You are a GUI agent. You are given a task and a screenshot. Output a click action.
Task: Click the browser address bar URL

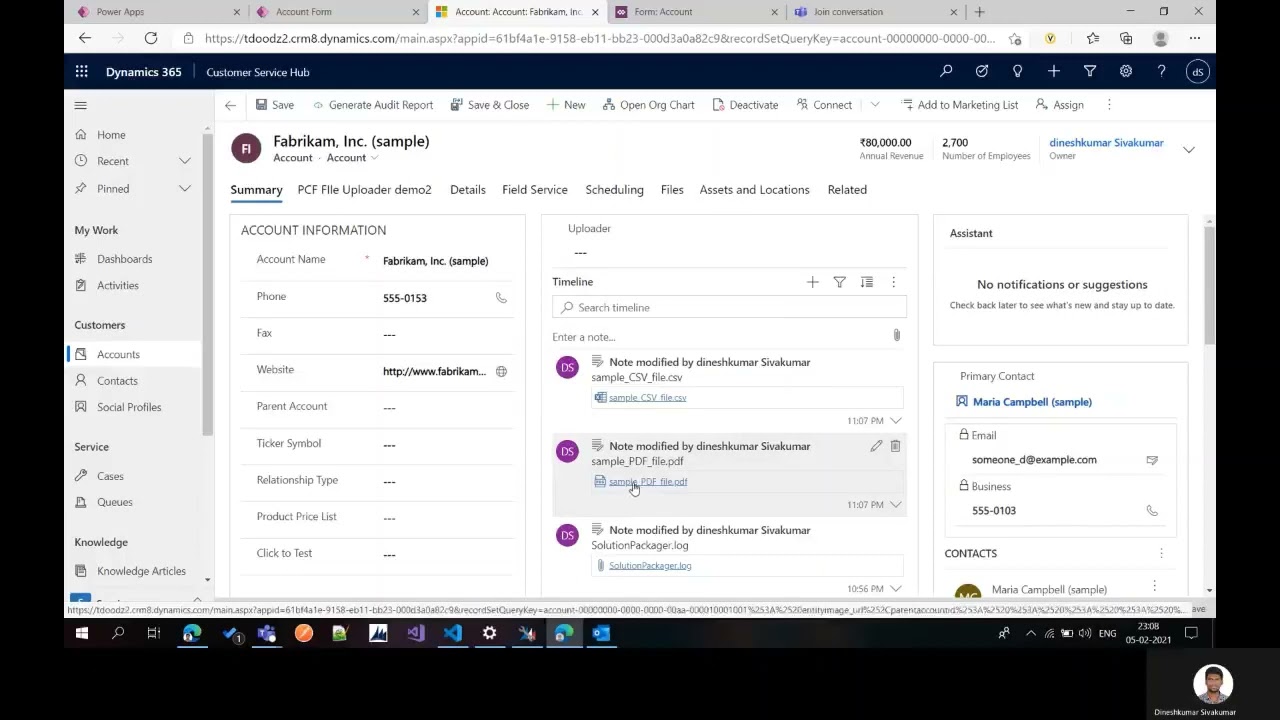599,38
